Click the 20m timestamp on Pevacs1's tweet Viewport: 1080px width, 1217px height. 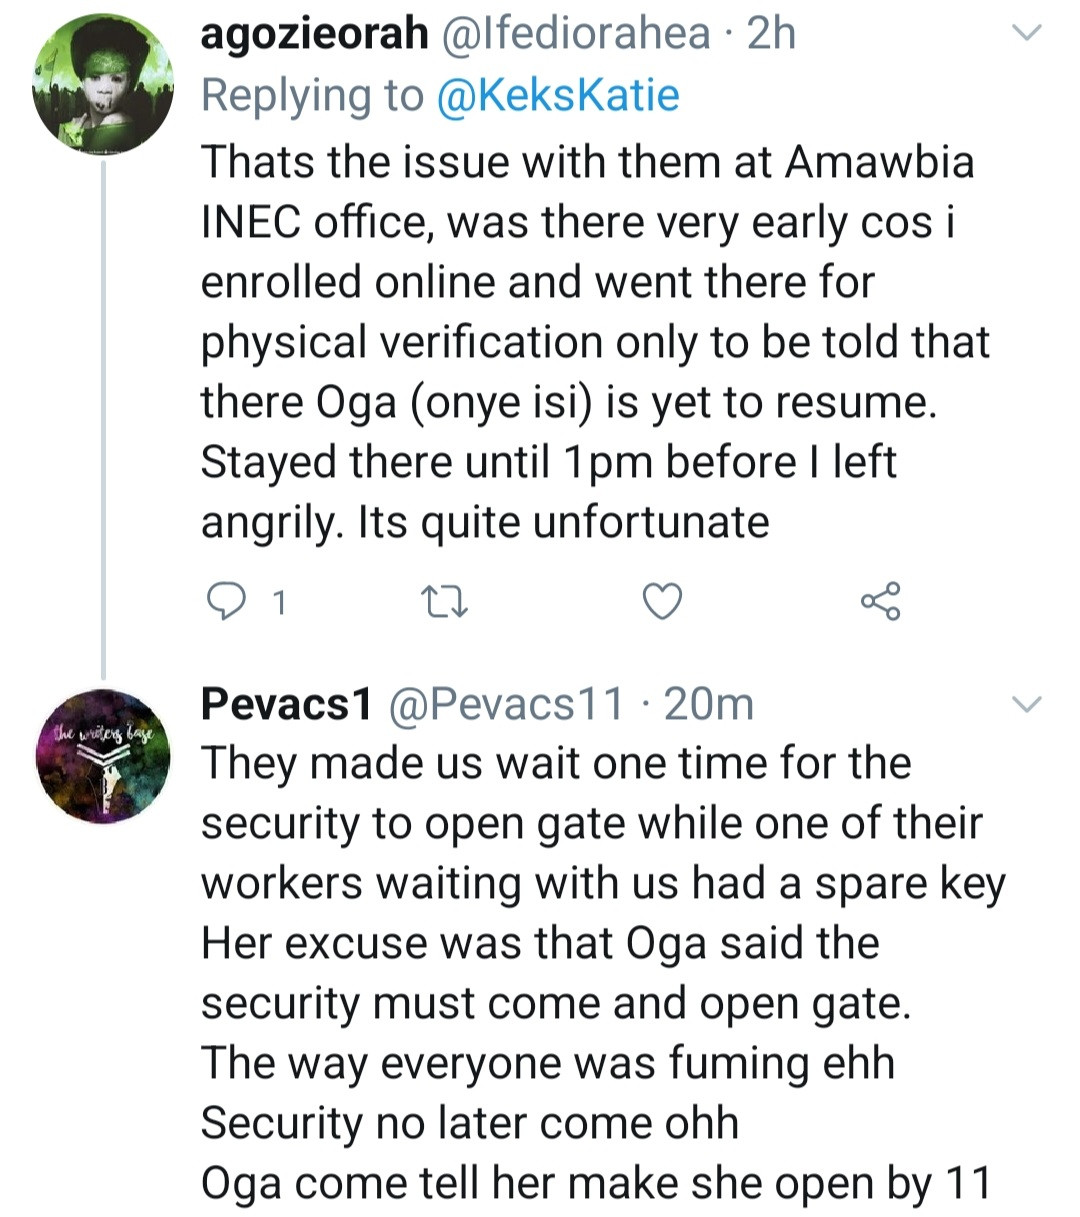(x=708, y=705)
